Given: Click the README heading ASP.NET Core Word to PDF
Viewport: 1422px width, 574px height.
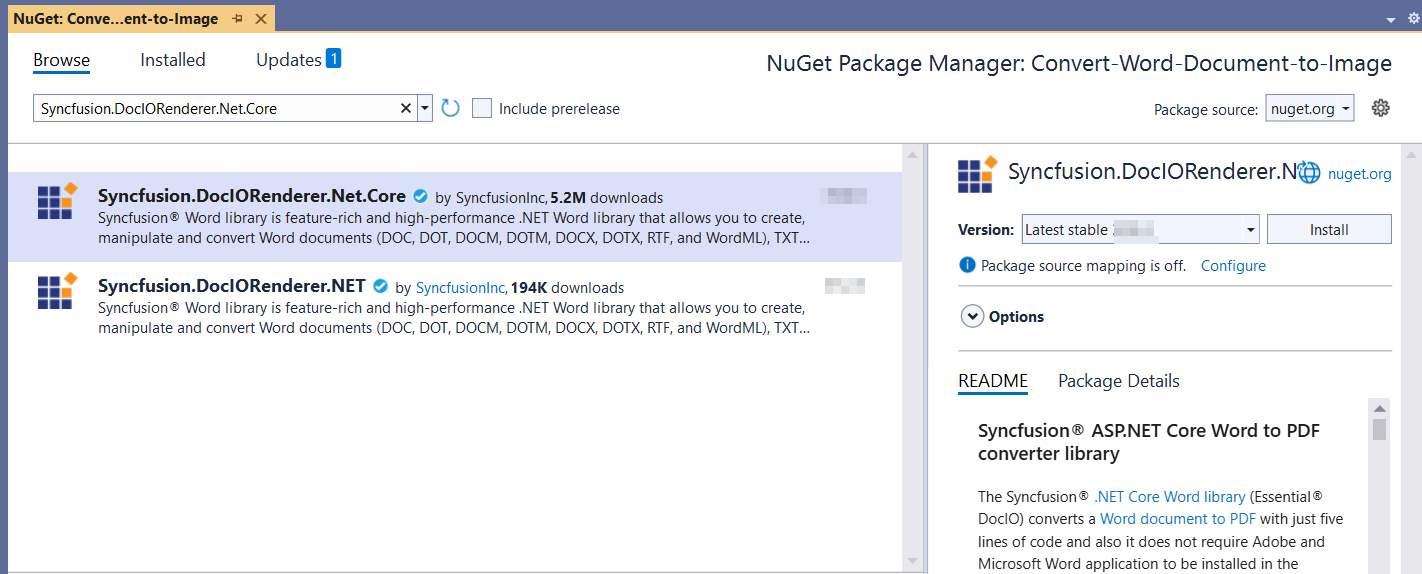Looking at the screenshot, I should (x=1149, y=442).
